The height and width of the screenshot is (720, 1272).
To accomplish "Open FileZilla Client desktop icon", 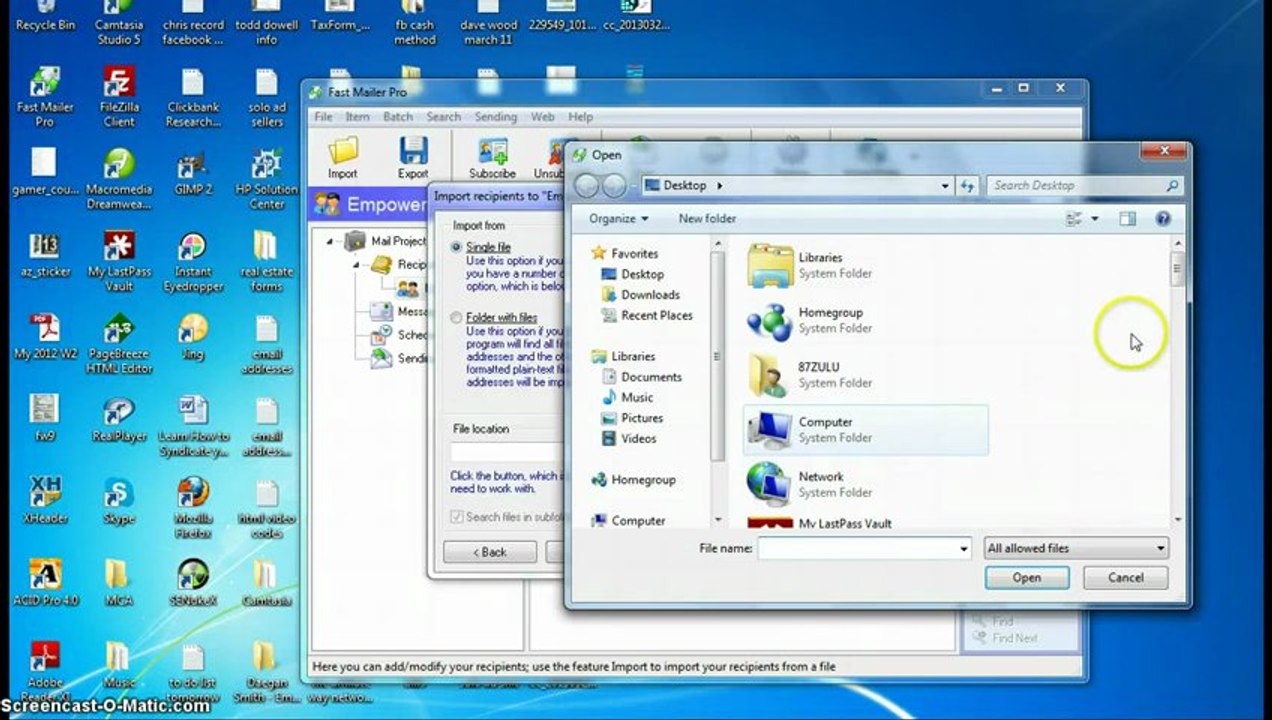I will [x=118, y=98].
